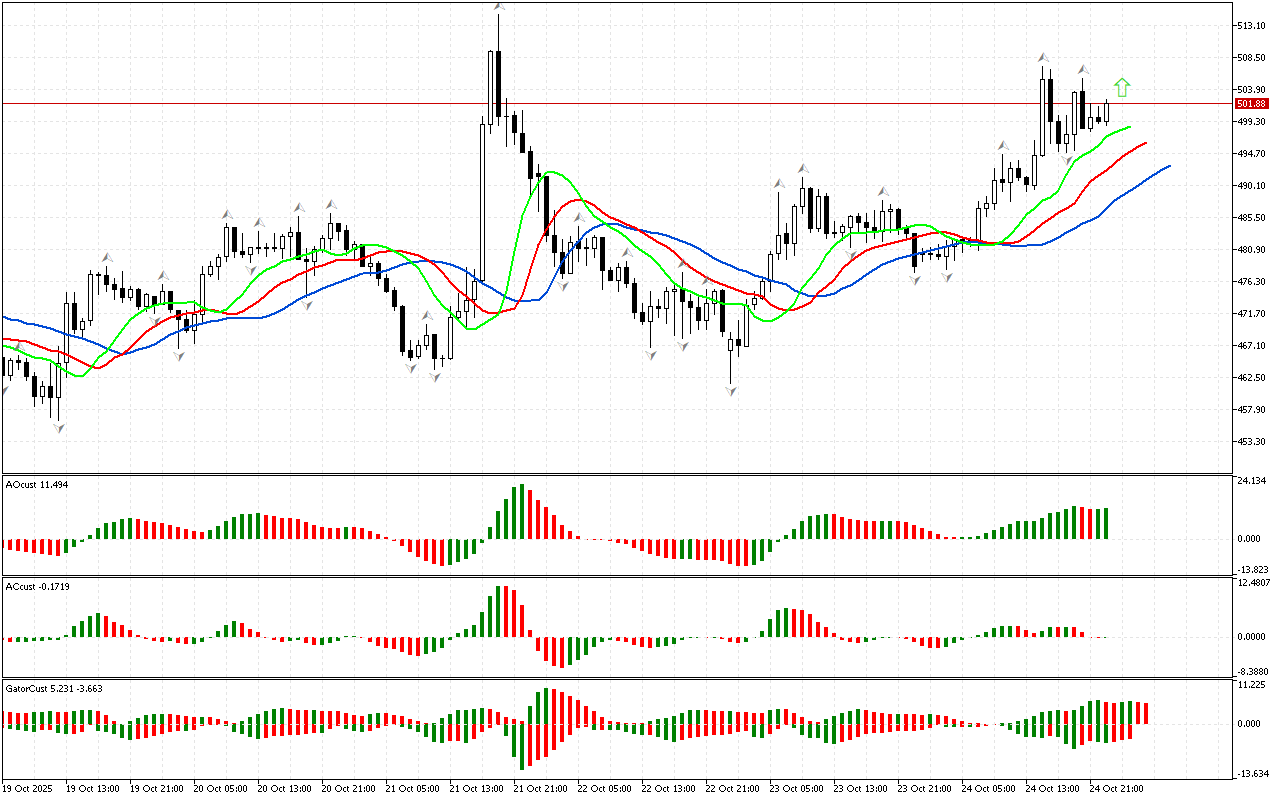Click the 24.134 AOcust scale value
This screenshot has height=800, width=1280.
tap(1252, 481)
